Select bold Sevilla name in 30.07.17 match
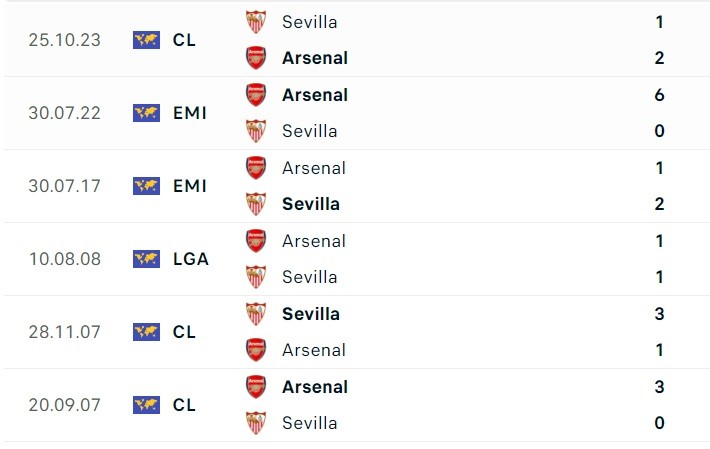710x449 pixels. [x=311, y=204]
